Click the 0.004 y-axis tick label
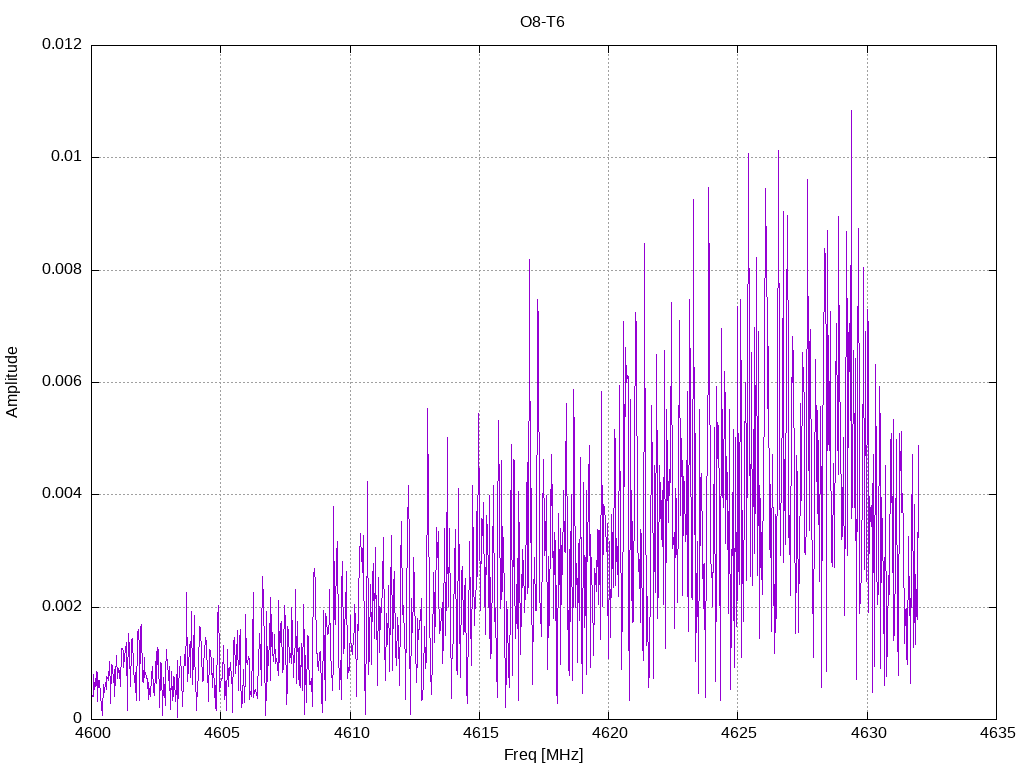 click(62, 494)
